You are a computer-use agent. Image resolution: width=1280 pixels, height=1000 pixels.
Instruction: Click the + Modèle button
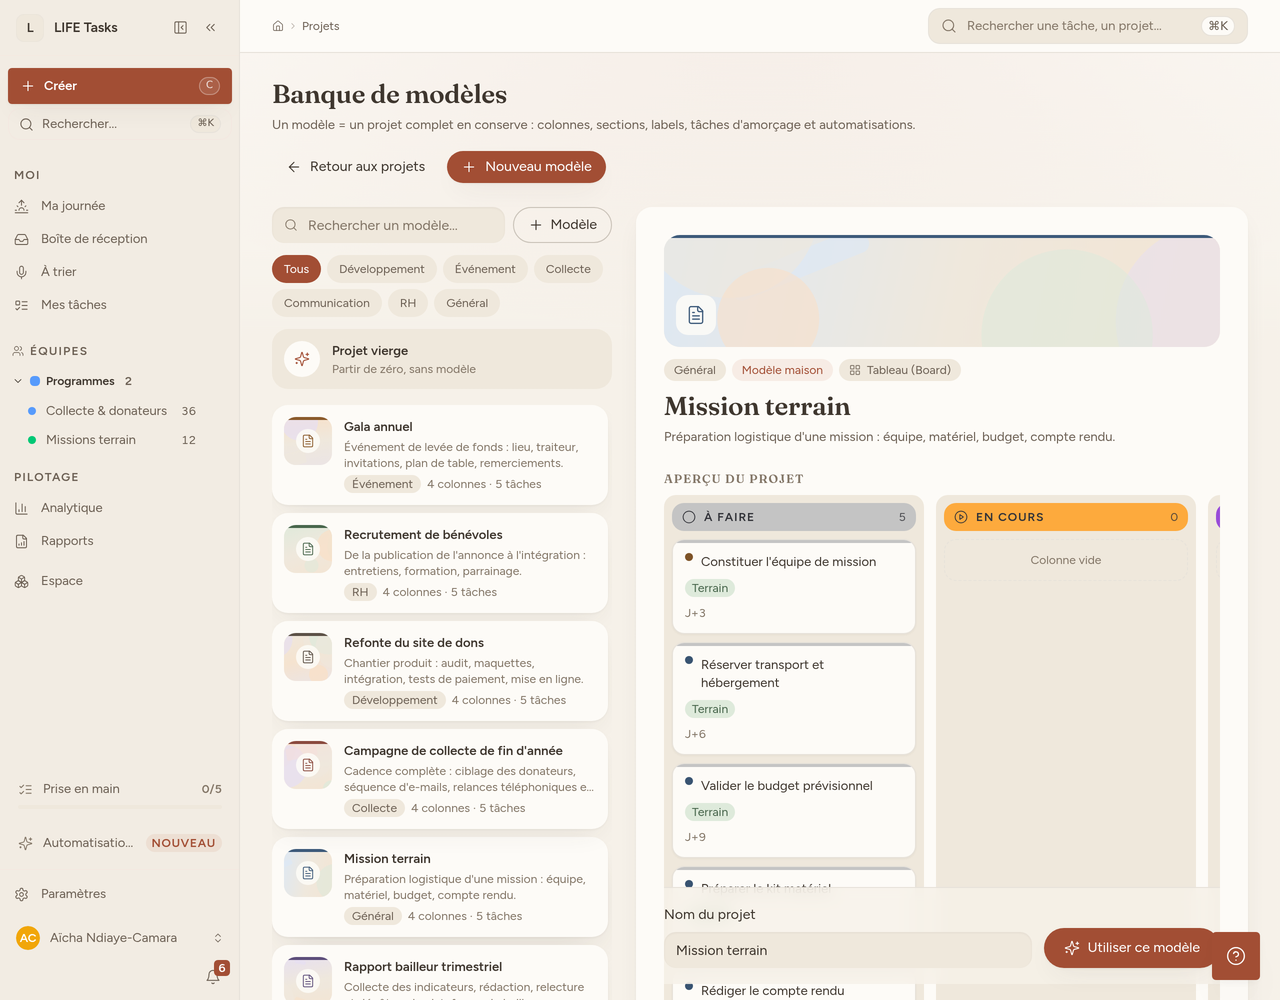coord(562,225)
